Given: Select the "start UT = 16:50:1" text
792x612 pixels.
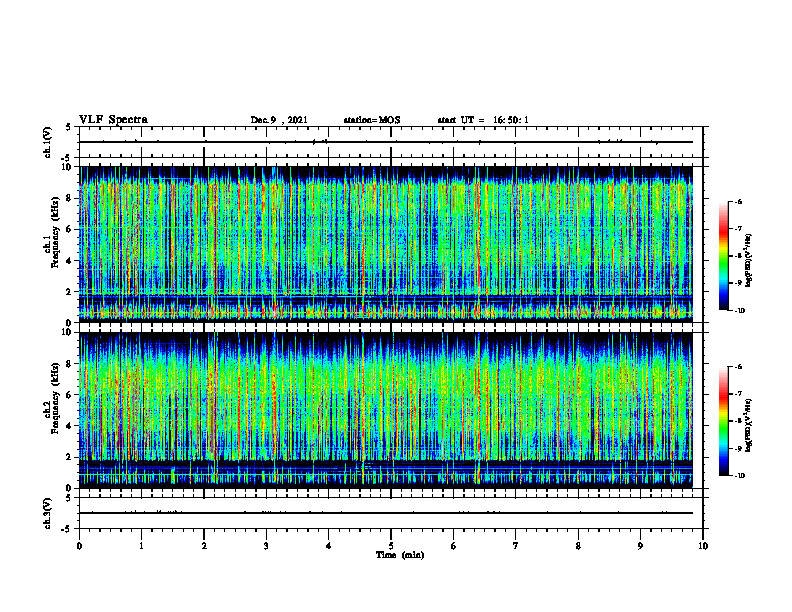Looking at the screenshot, I should pos(483,120).
